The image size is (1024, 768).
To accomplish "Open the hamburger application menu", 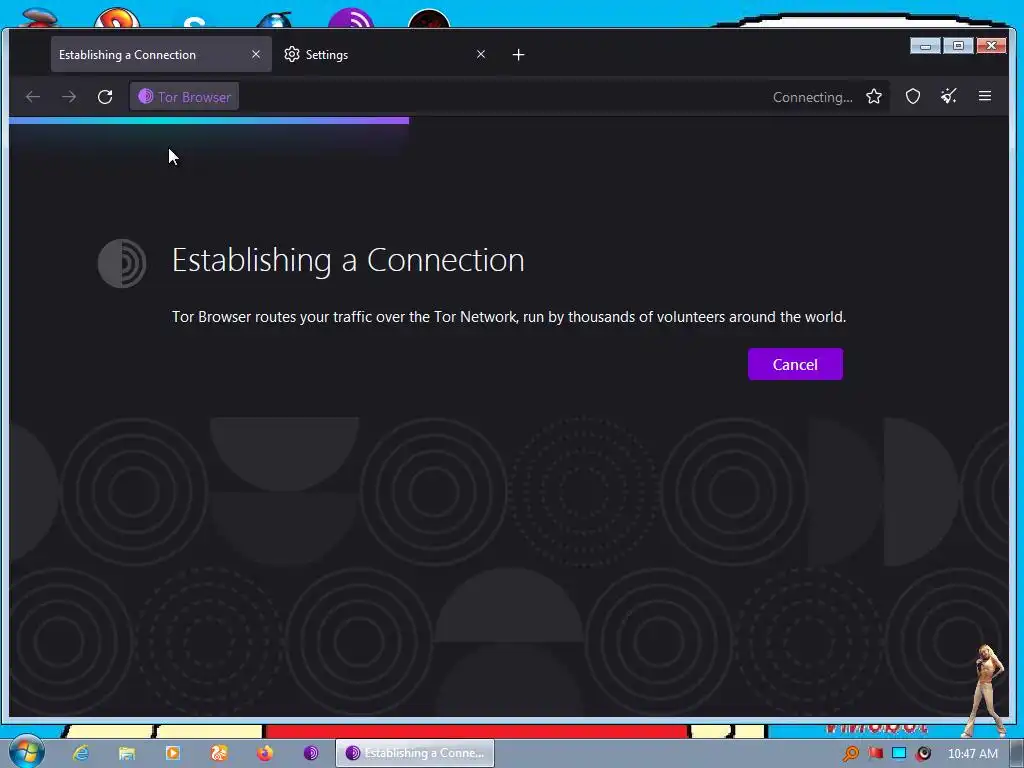I will pos(985,97).
